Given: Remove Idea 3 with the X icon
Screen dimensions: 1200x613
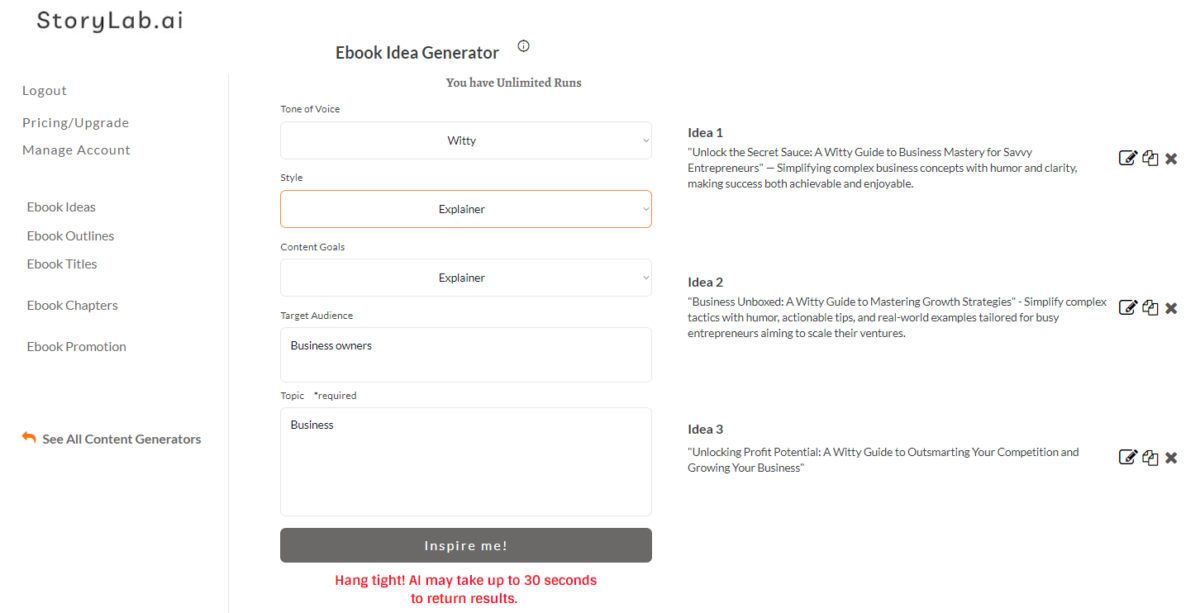Looking at the screenshot, I should click(x=1171, y=457).
